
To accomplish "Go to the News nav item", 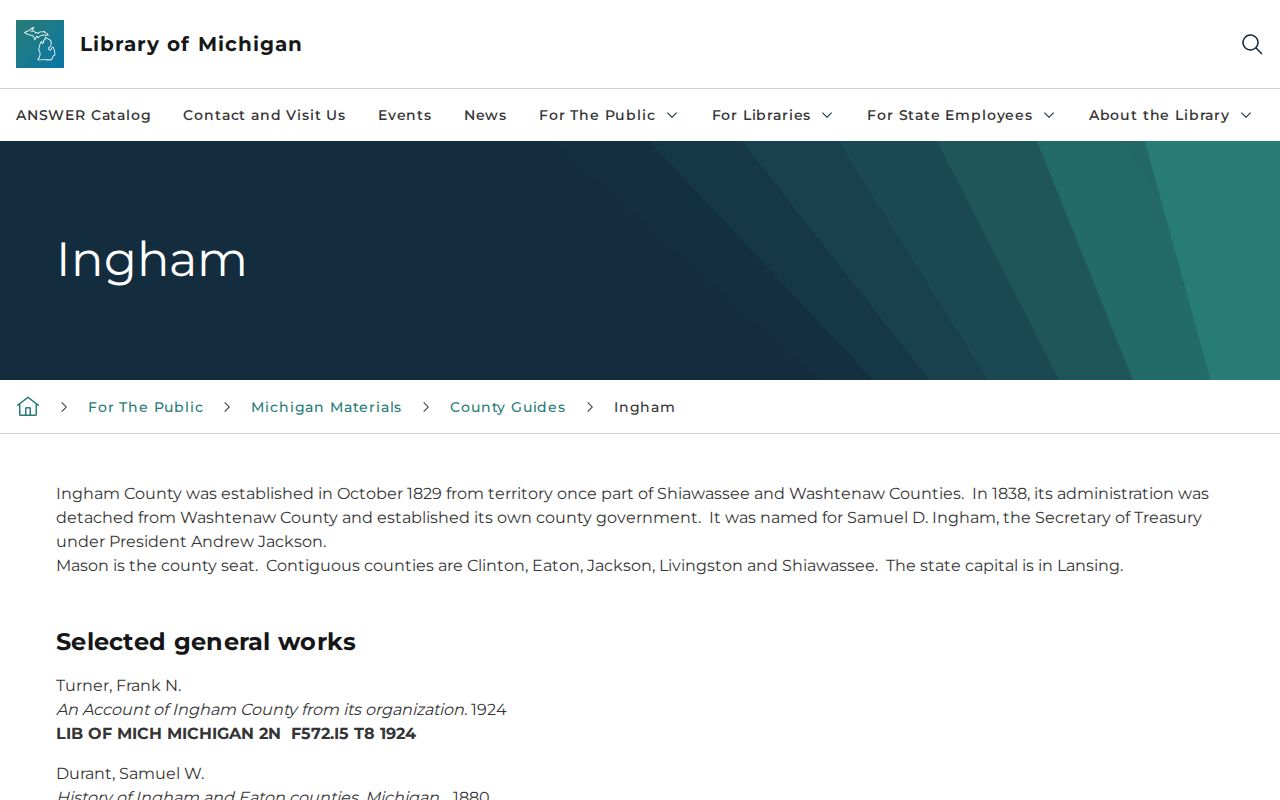I will pyautogui.click(x=485, y=115).
